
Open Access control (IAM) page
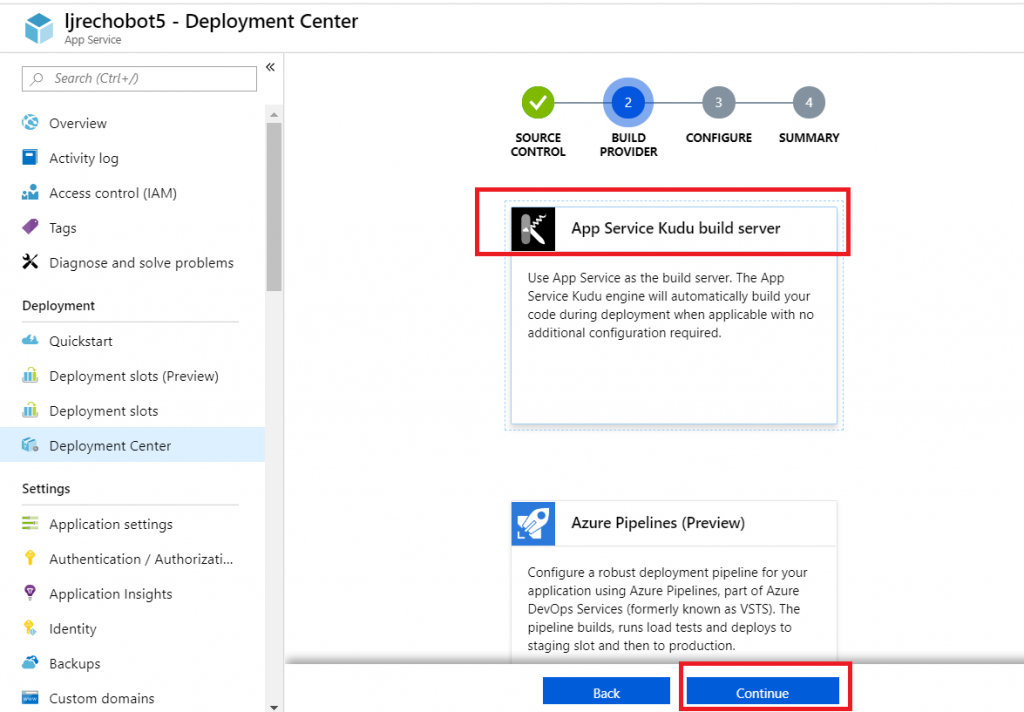pyautogui.click(x=133, y=193)
